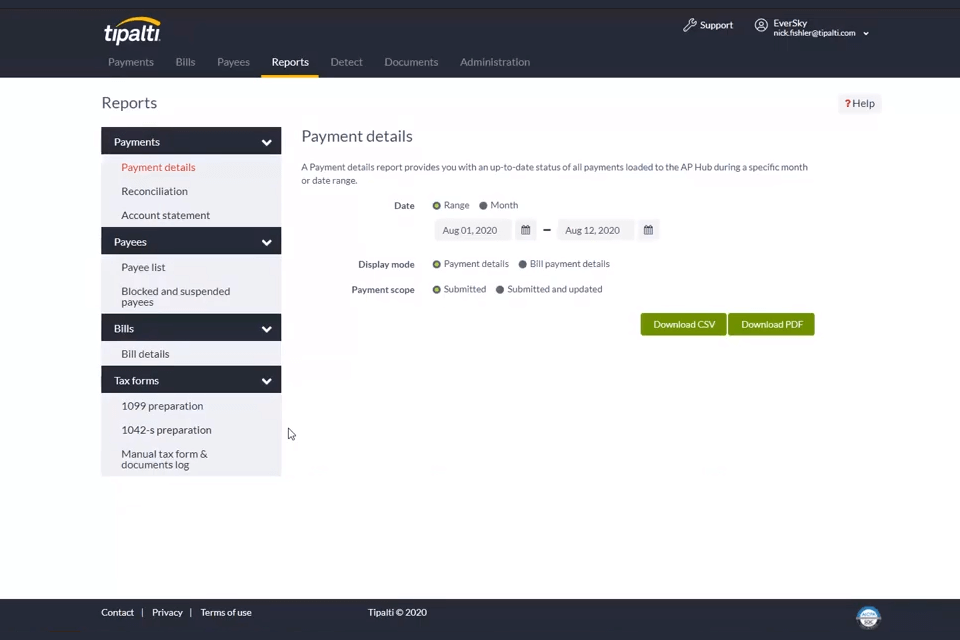This screenshot has width=960, height=640.
Task: Open the start date calendar picker
Action: [x=525, y=230]
